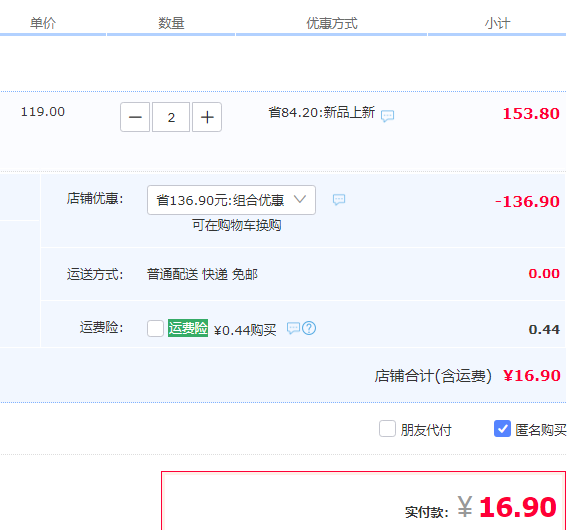Uncheck the 匿名购买 checkbox
Screen dimensions: 579x530
tap(503, 428)
